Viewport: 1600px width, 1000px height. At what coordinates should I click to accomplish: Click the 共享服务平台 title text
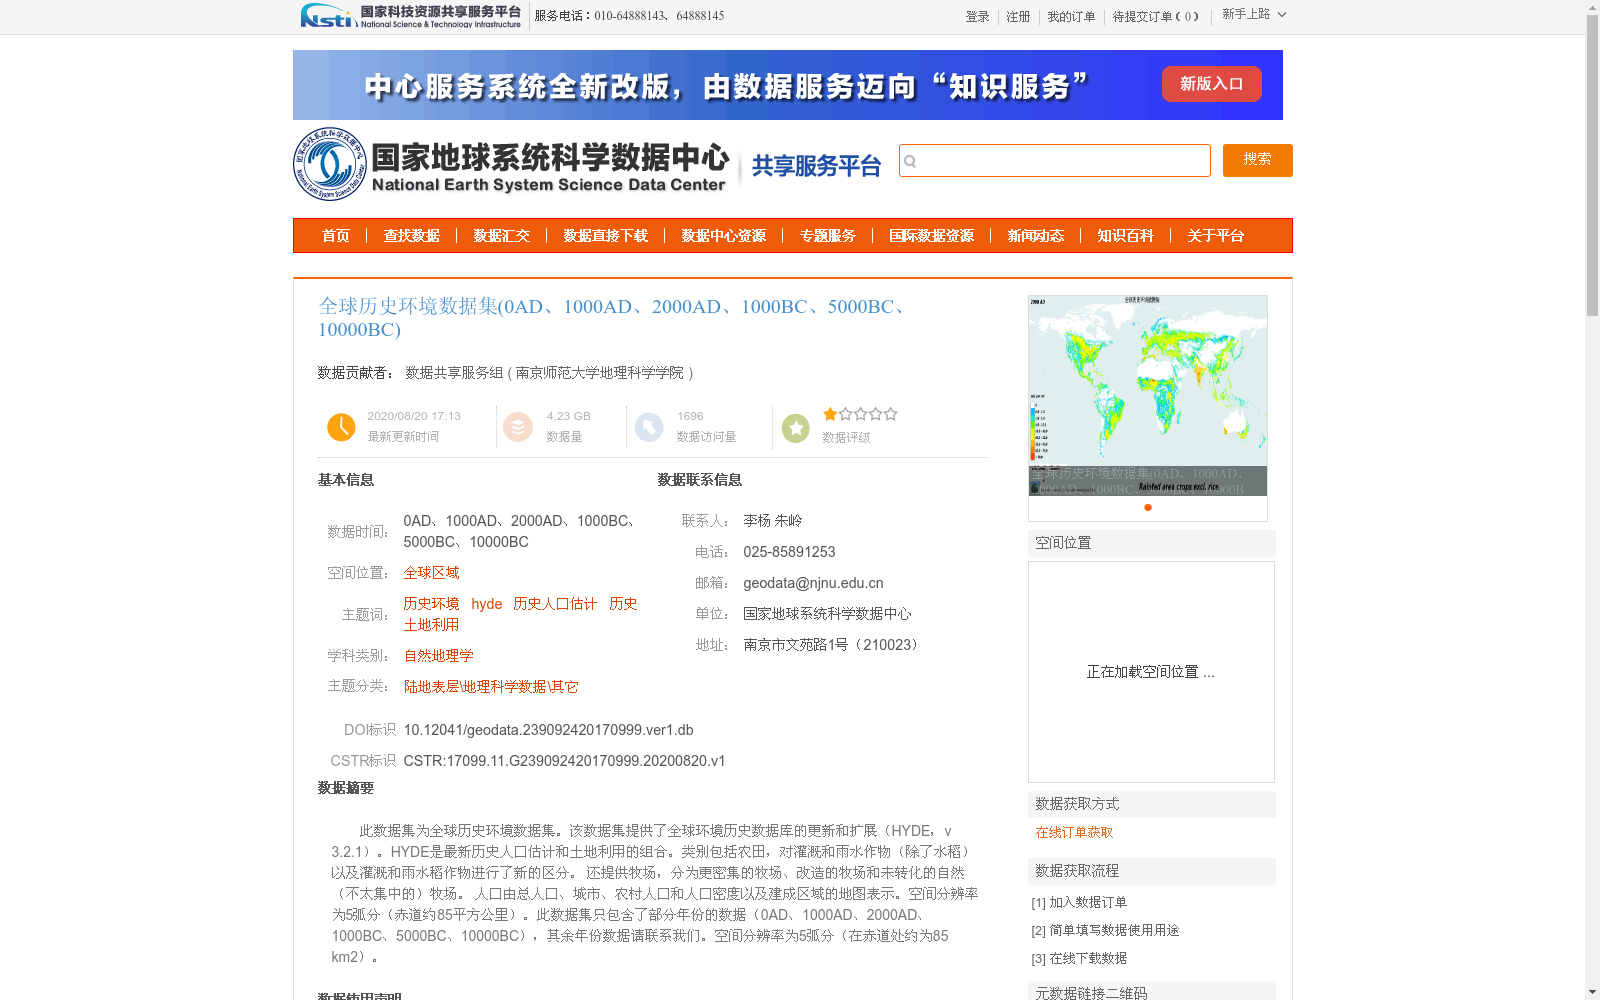(x=816, y=166)
